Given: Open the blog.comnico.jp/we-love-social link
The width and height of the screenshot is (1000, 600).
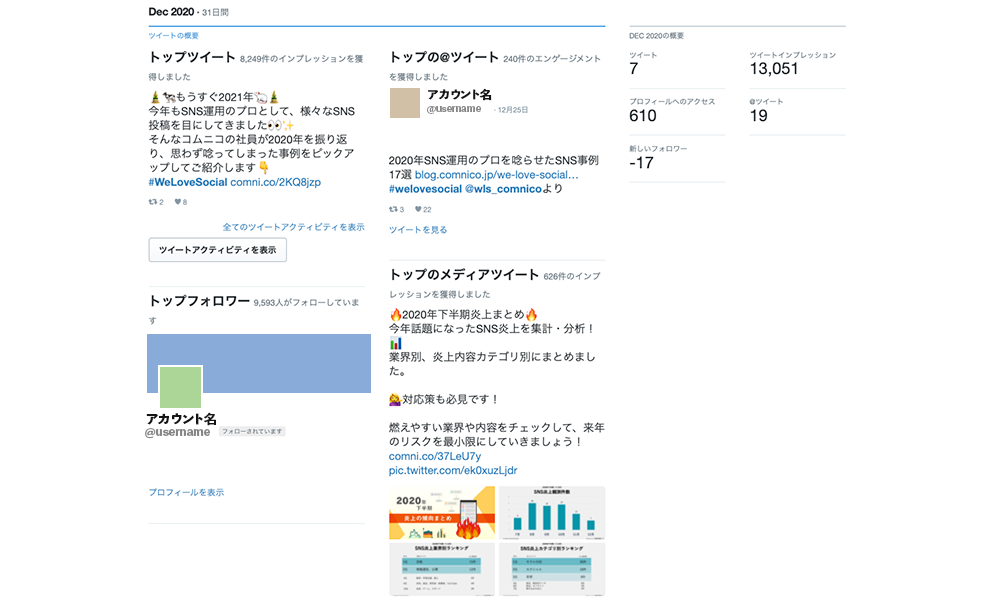Looking at the screenshot, I should 497,175.
